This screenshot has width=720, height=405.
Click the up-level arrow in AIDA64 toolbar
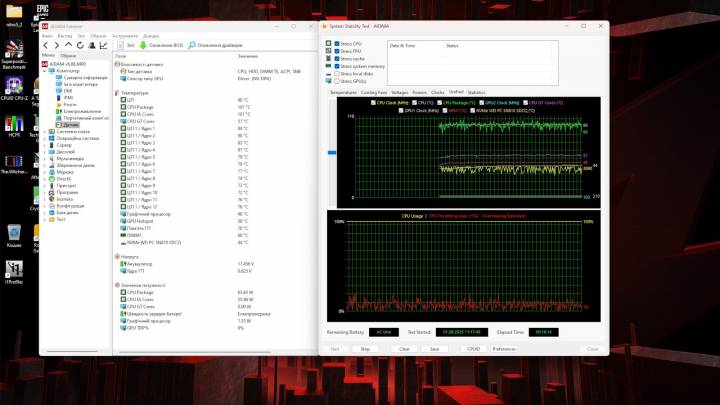tap(68, 45)
